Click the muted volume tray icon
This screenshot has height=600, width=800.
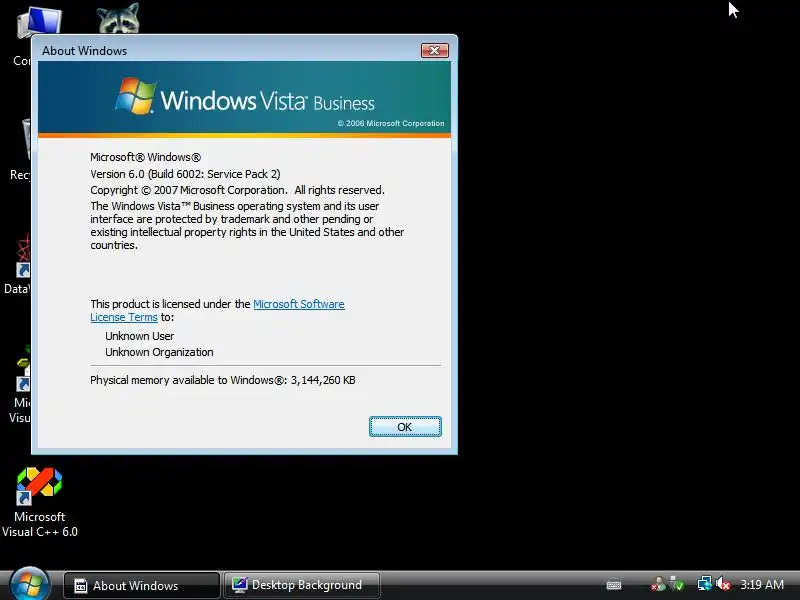pyautogui.click(x=723, y=584)
